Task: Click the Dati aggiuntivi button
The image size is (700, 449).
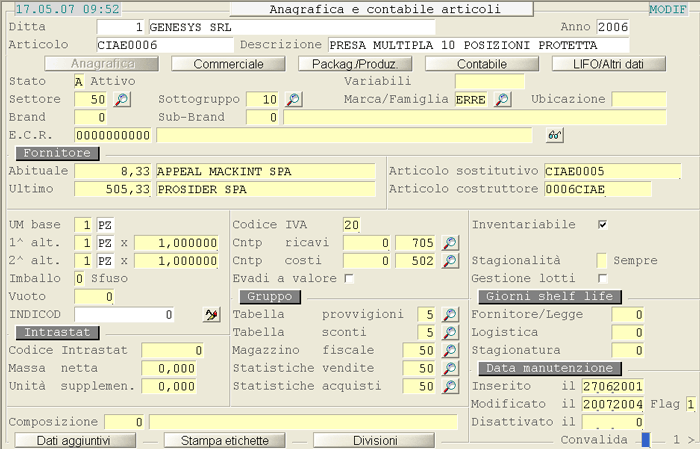Action: pos(73,440)
